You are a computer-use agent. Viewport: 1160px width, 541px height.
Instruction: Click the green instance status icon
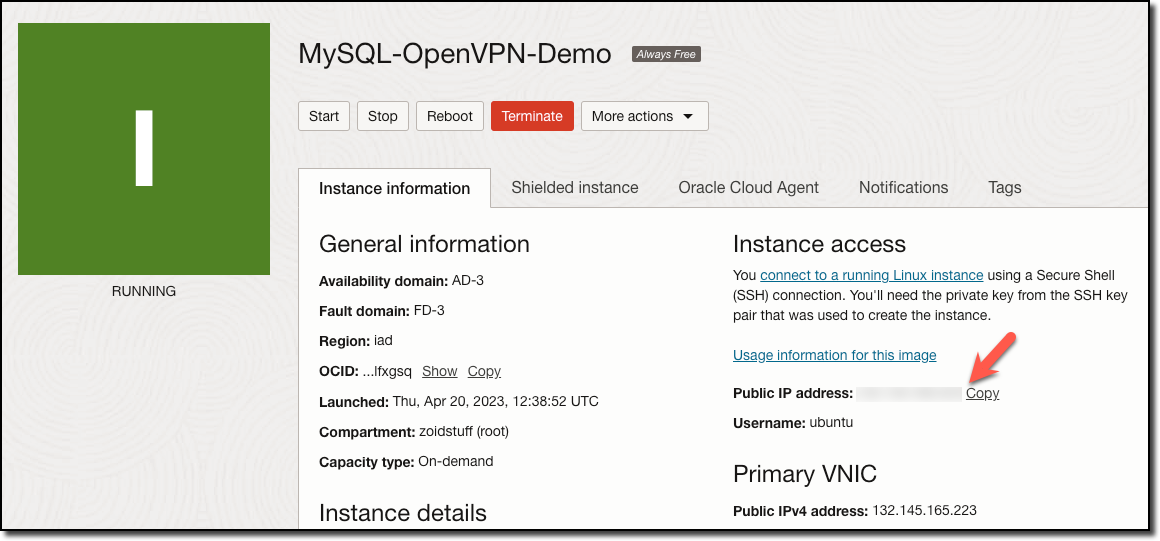(x=144, y=149)
